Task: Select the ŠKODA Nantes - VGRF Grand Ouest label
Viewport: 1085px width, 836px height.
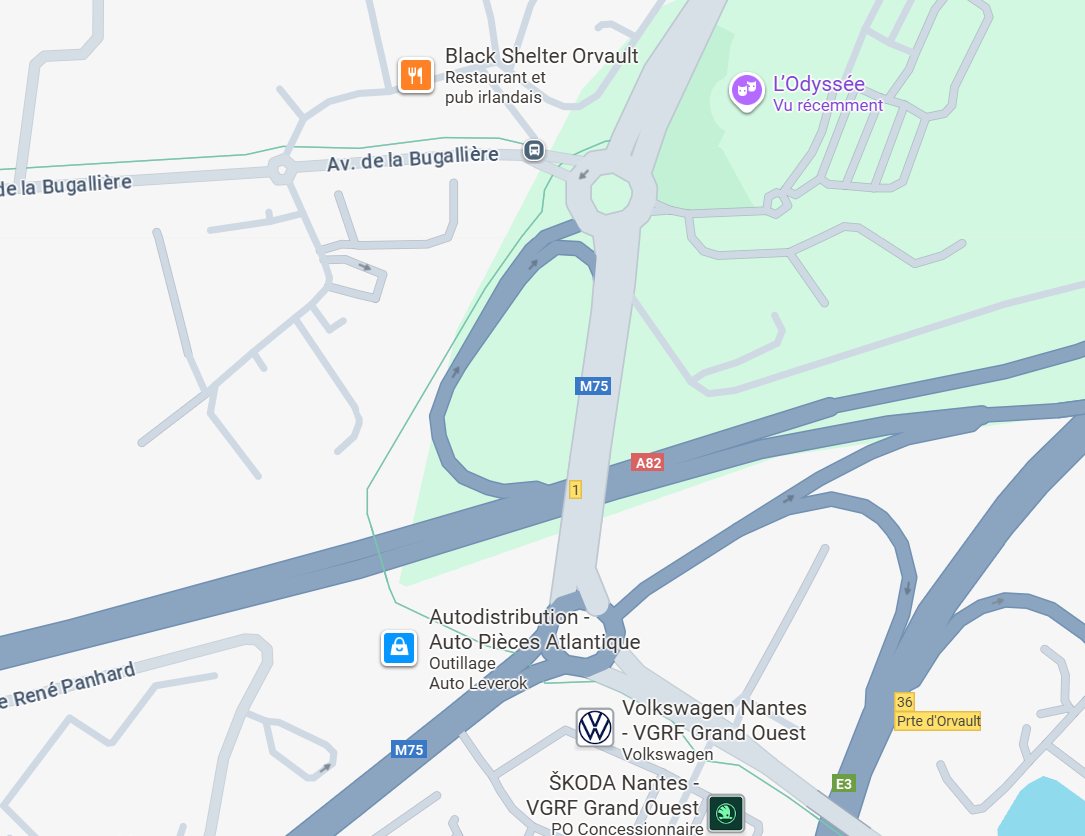Action: (612, 795)
